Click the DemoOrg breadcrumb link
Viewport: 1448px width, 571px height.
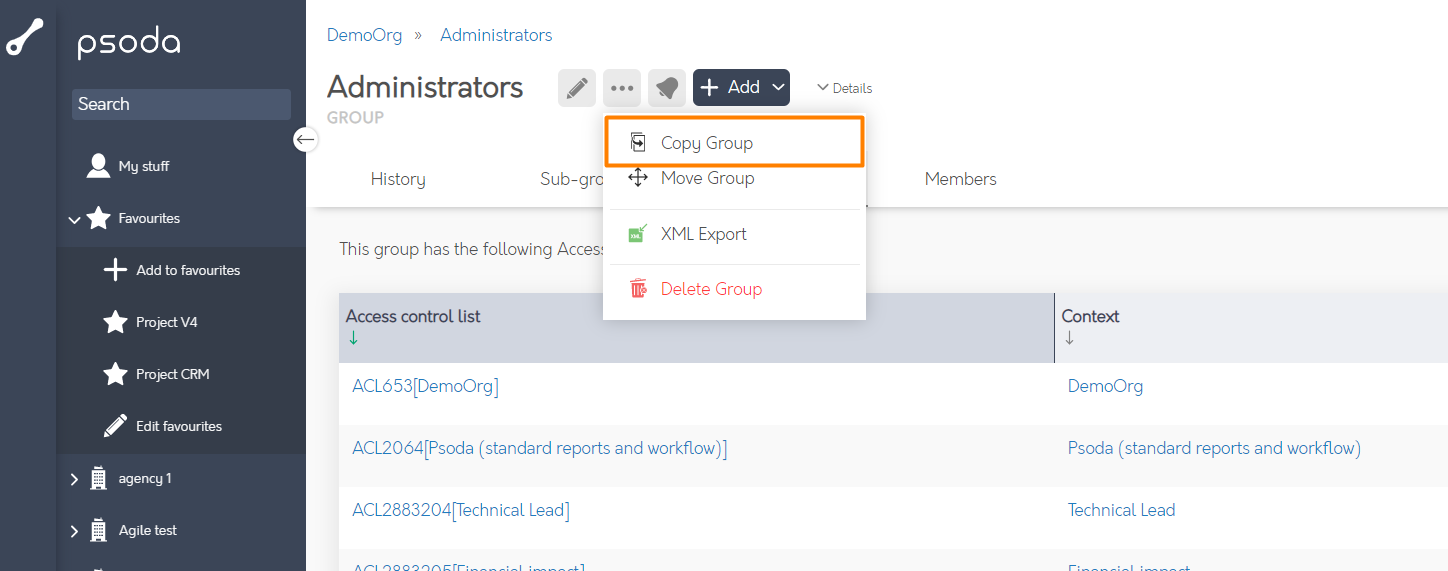pos(364,35)
